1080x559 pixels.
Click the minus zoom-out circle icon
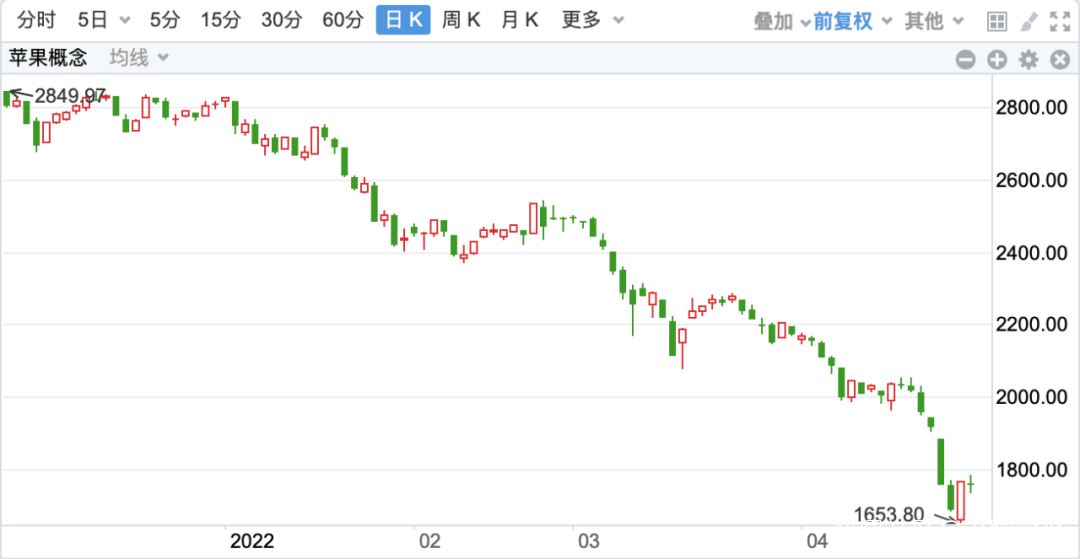[x=965, y=60]
